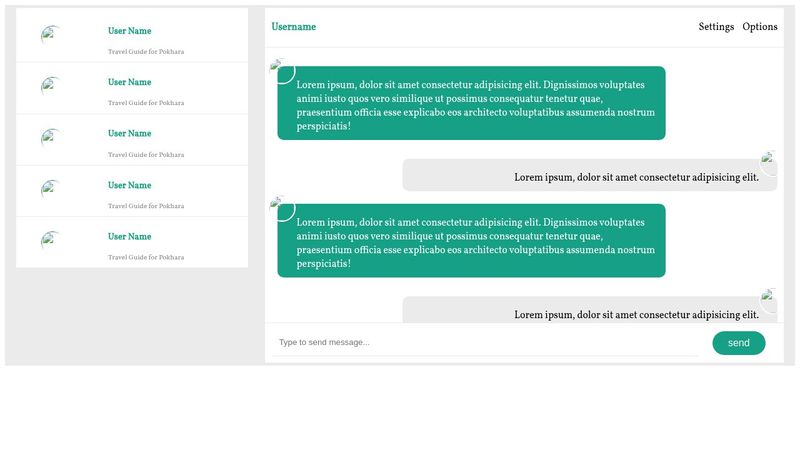Click the second green Lorem ipsum message bubble

tap(471, 241)
